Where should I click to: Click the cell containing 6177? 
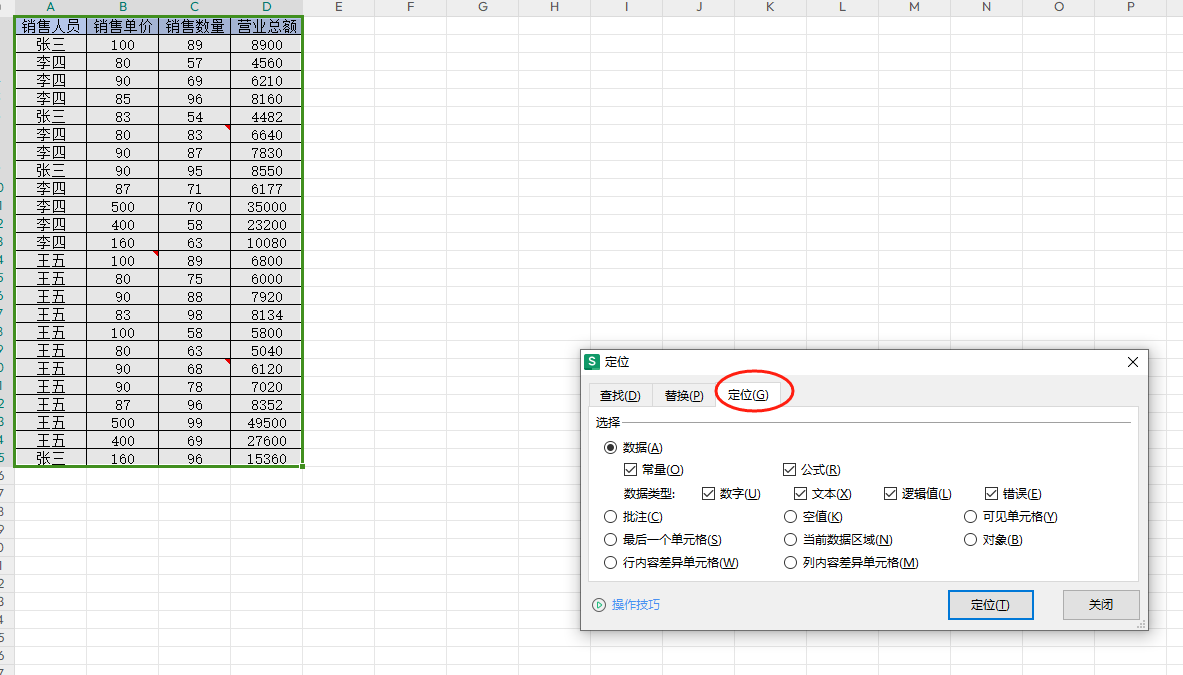[266, 189]
